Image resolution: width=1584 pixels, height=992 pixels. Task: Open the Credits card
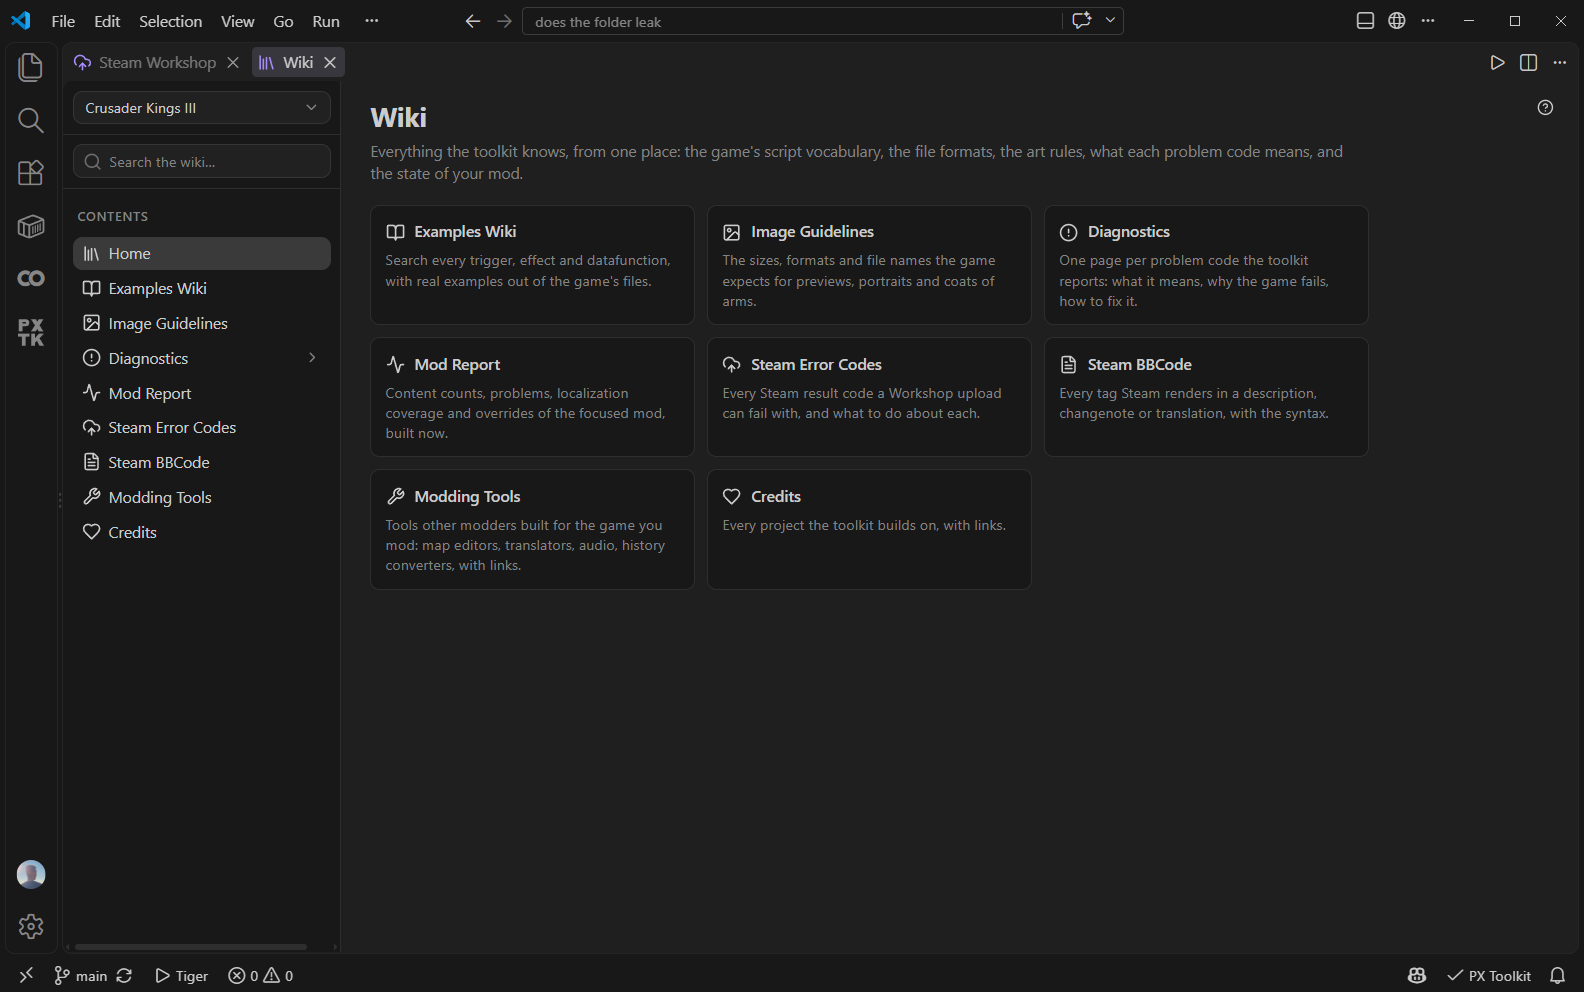click(x=869, y=529)
